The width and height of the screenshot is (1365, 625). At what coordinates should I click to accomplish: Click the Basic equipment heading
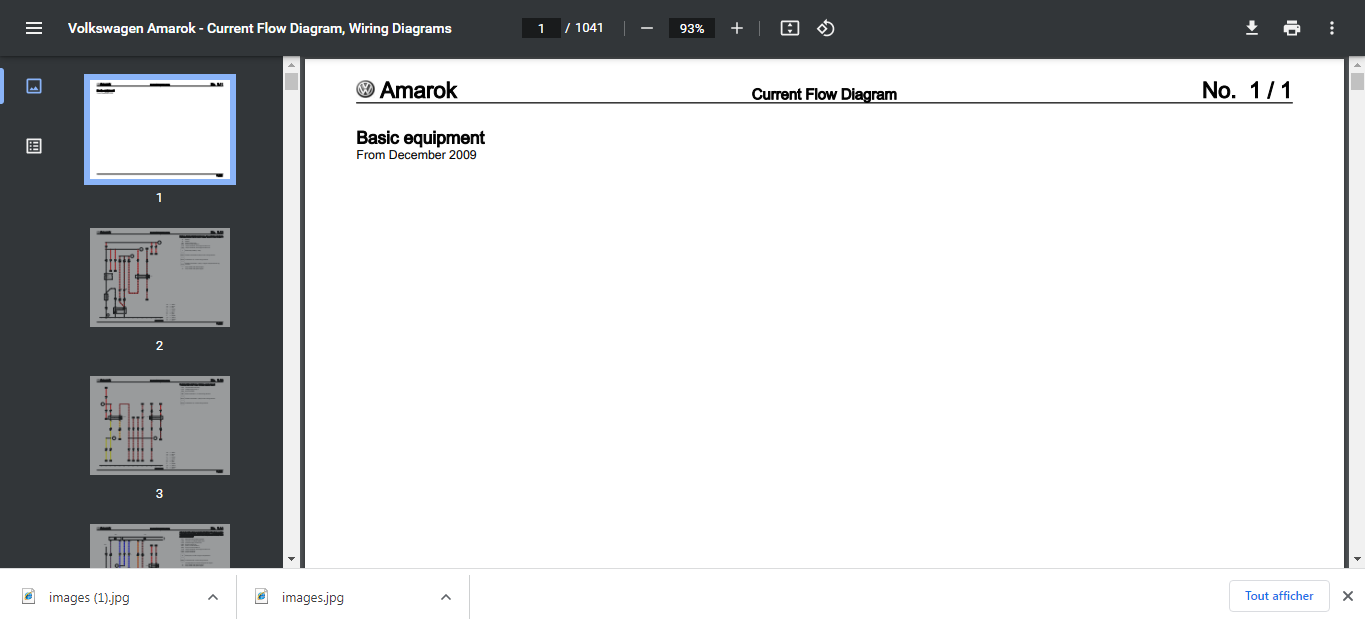click(x=420, y=137)
